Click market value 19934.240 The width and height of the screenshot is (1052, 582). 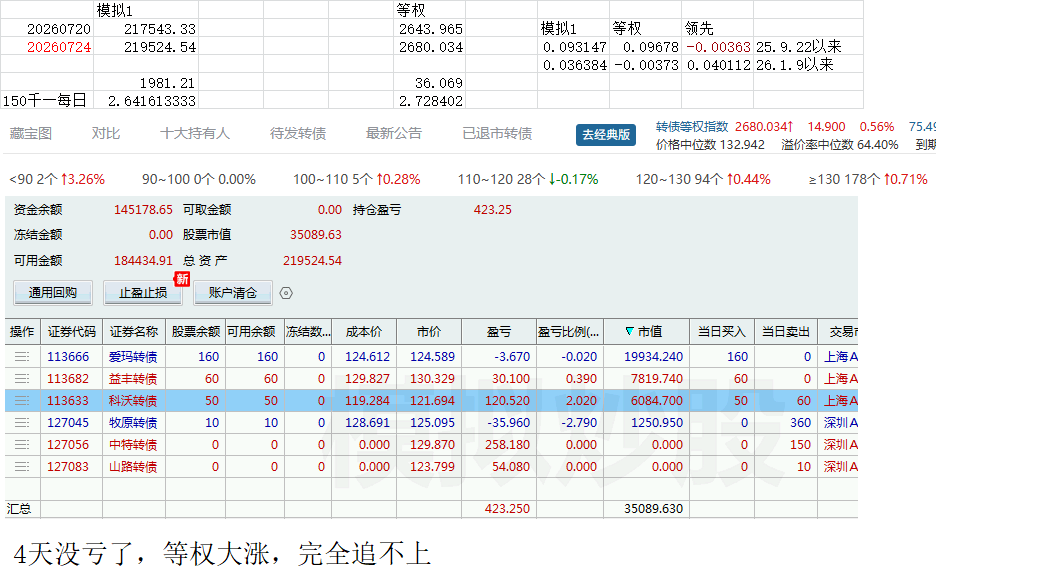(653, 357)
